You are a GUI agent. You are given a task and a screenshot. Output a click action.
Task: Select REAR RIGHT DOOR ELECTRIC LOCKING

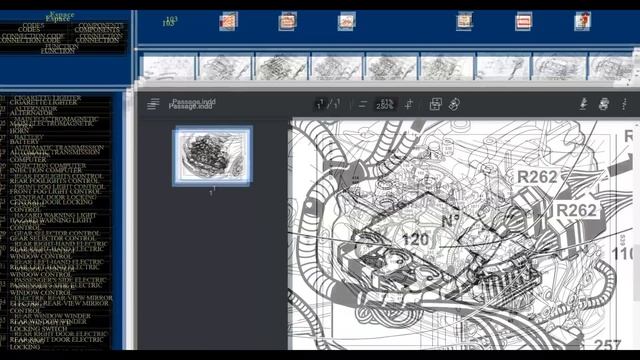click(x=57, y=340)
